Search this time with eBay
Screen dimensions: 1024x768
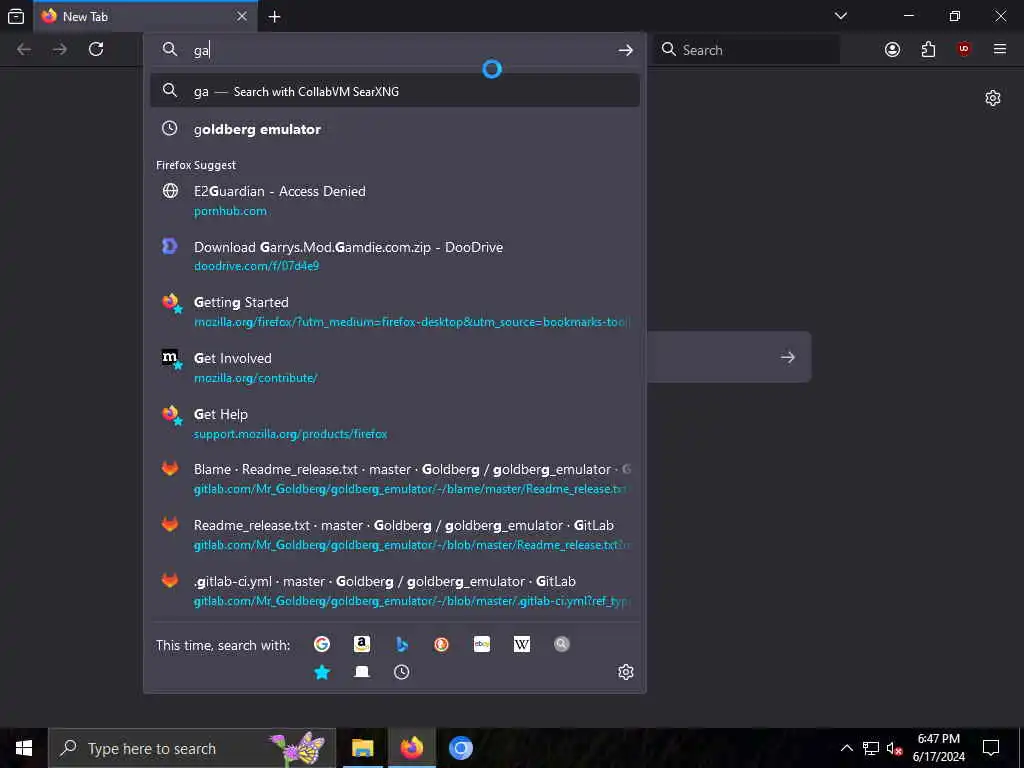[482, 645]
